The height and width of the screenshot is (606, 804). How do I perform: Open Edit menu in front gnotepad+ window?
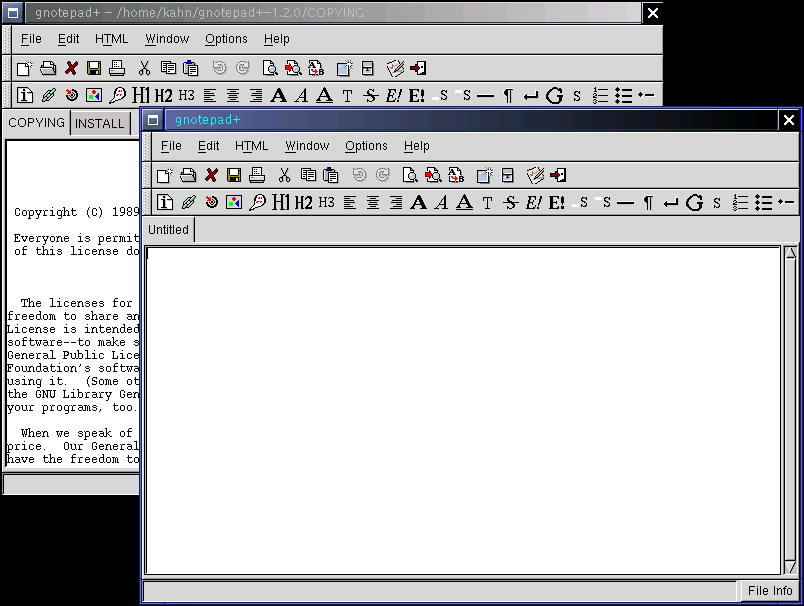pyautogui.click(x=209, y=146)
